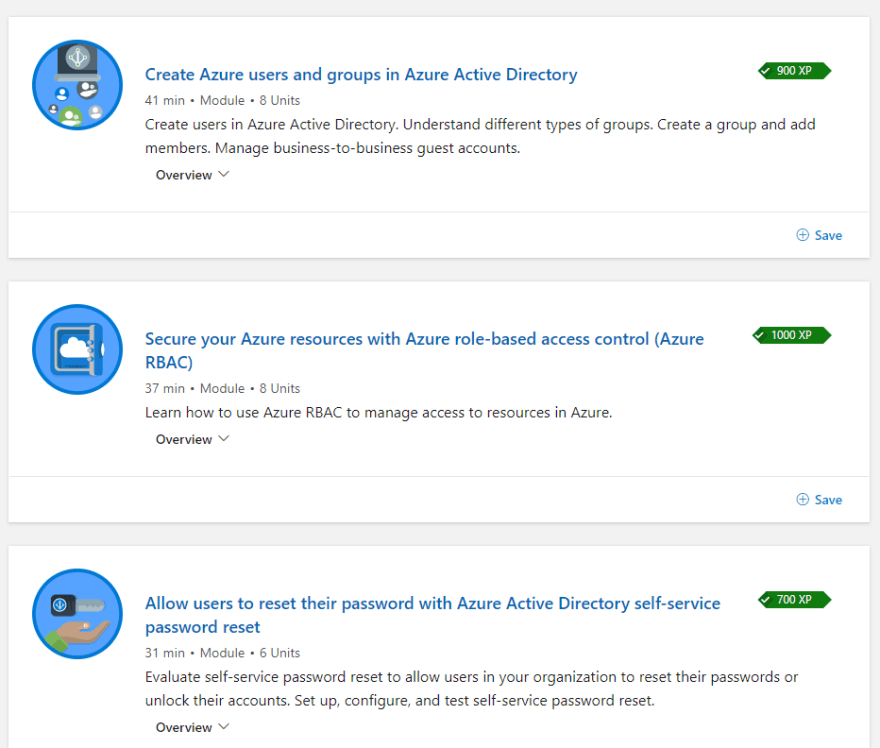This screenshot has height=748, width=880.
Task: Click the Overview chevron in password reset card
Action: [x=223, y=727]
